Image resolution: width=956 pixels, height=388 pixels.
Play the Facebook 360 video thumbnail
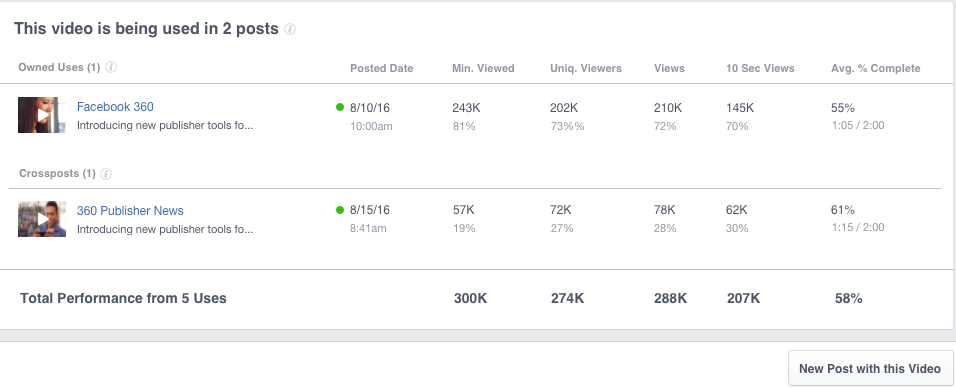(41, 115)
